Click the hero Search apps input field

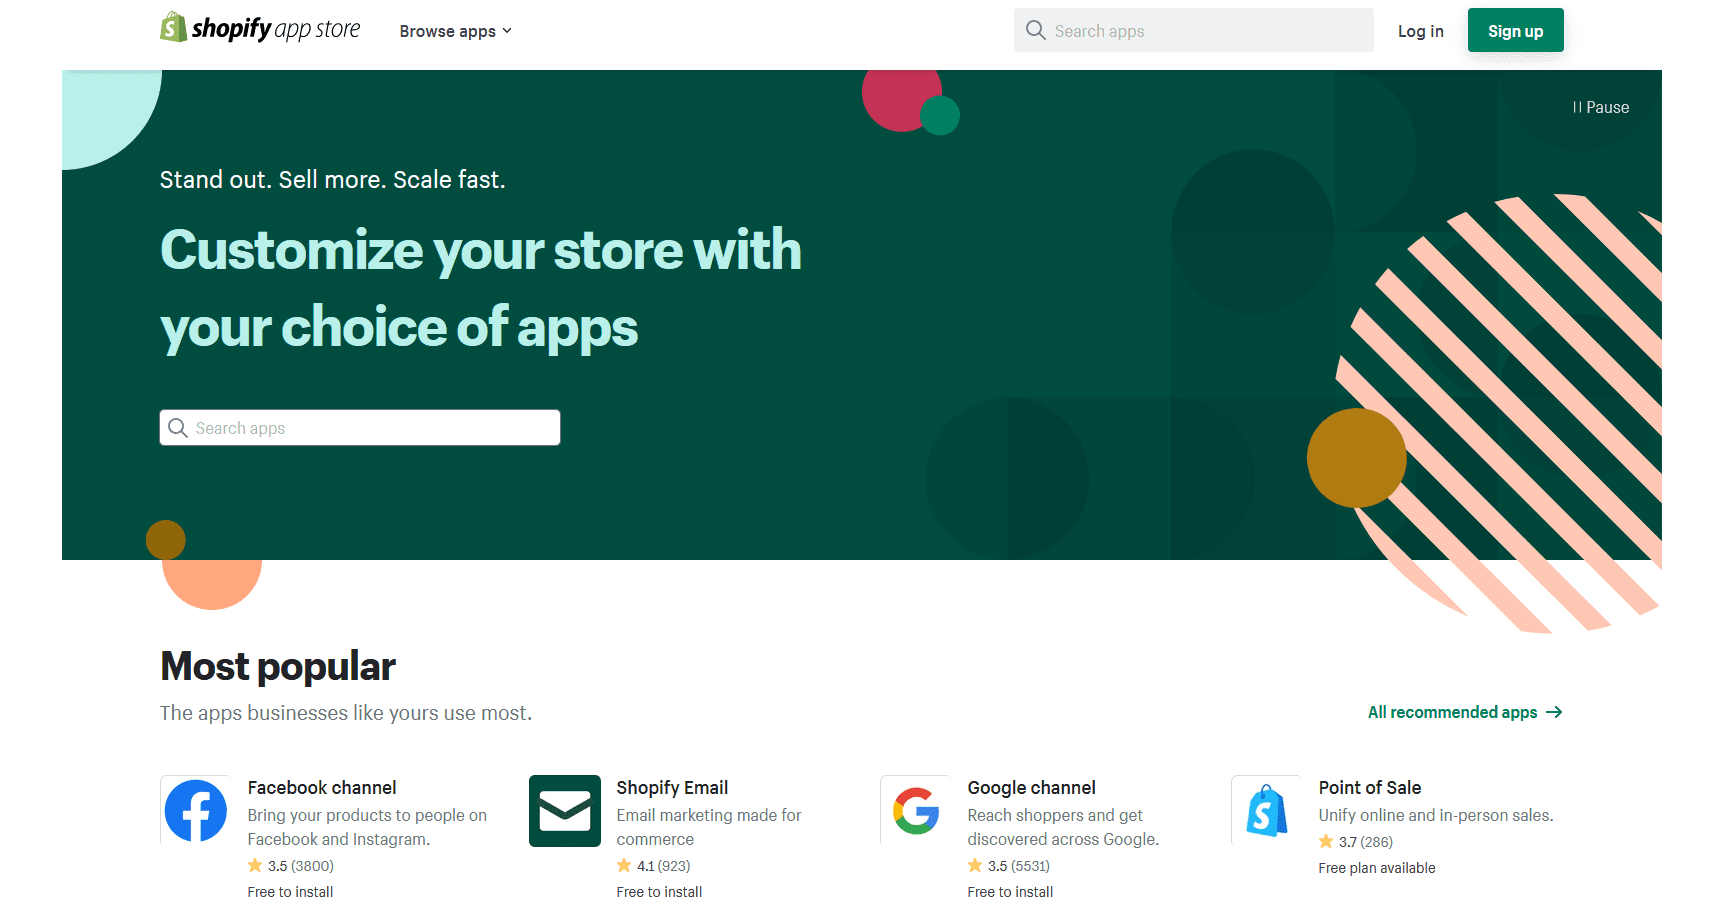pyautogui.click(x=360, y=427)
